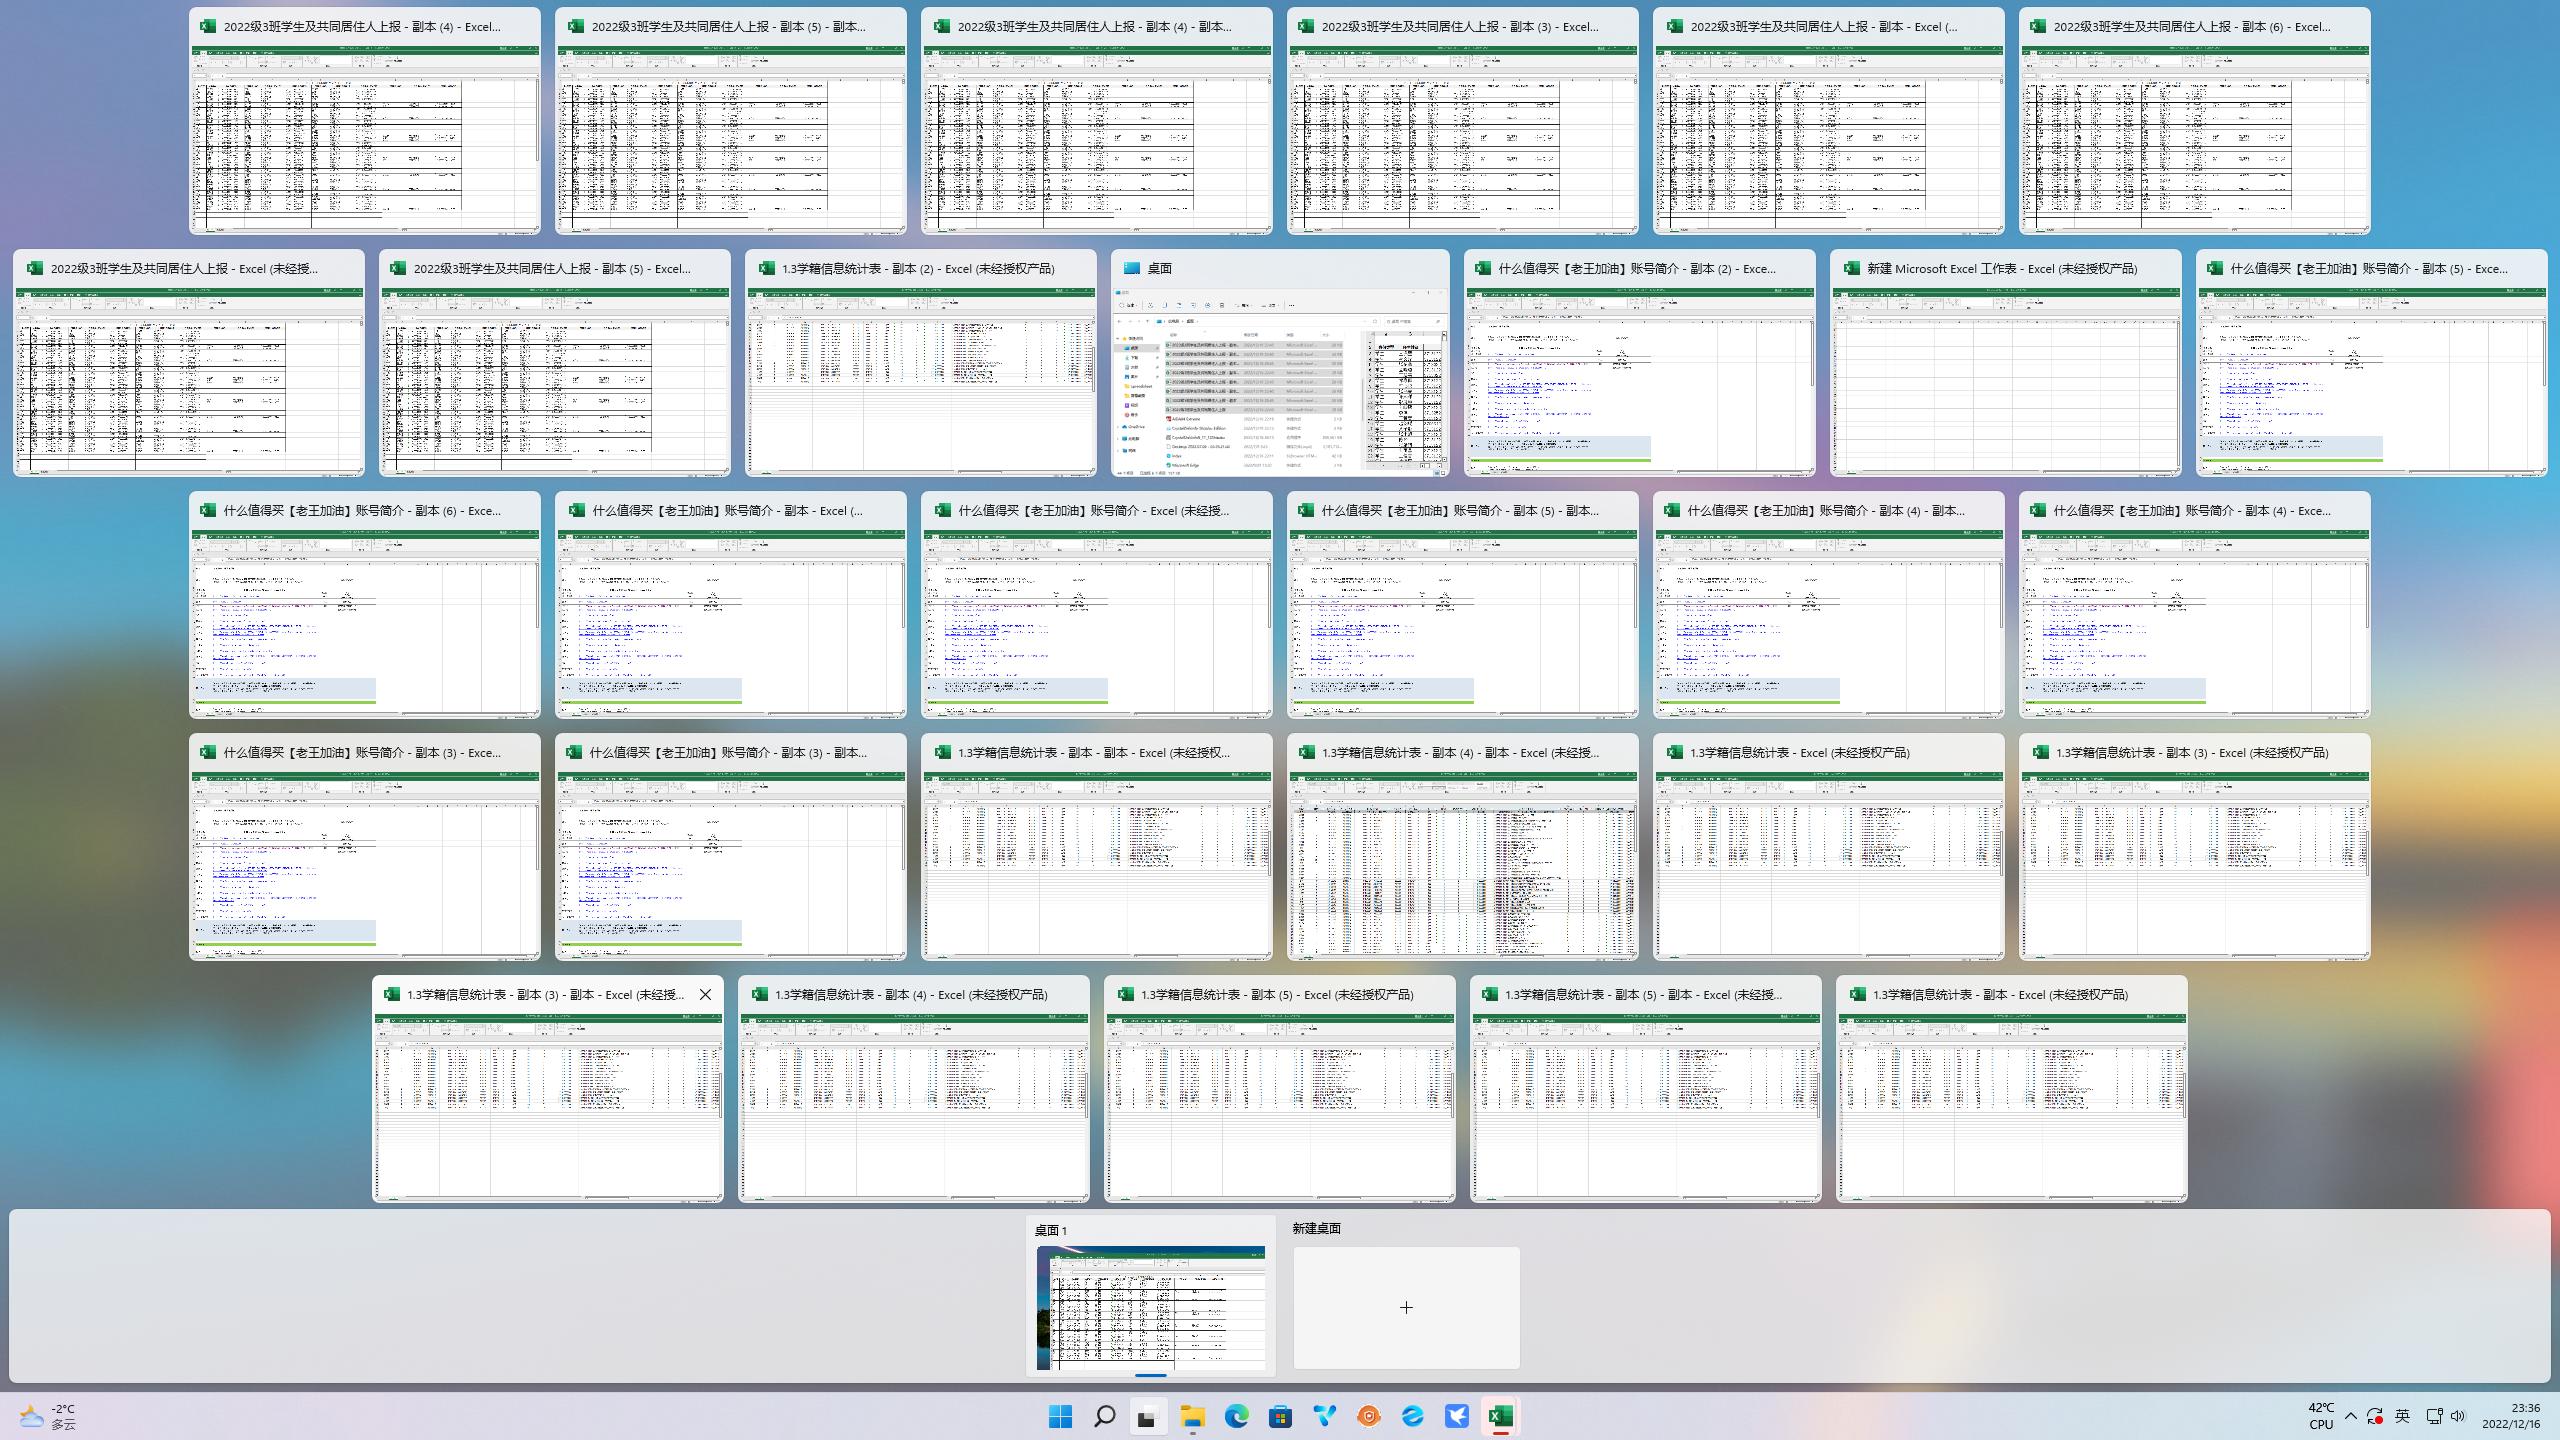Launch Microsoft Edge from the taskbar
Screen dimensions: 2560x1440
pyautogui.click(x=1237, y=1416)
